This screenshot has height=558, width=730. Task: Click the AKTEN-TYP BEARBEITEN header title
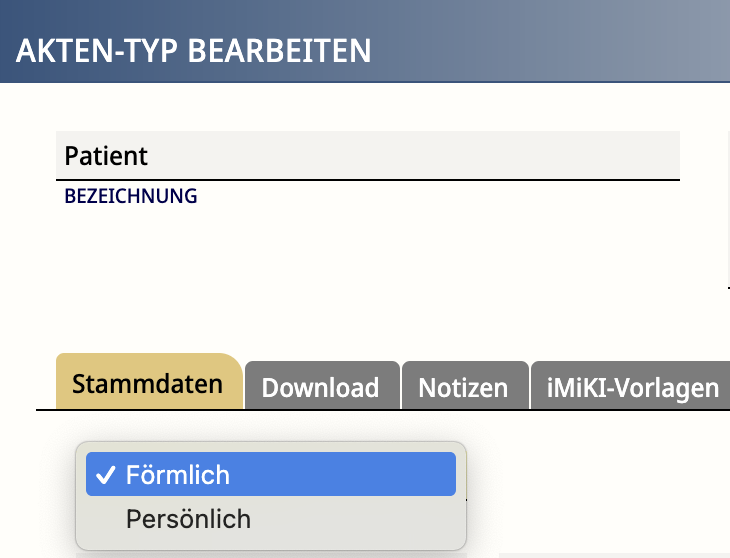(193, 49)
